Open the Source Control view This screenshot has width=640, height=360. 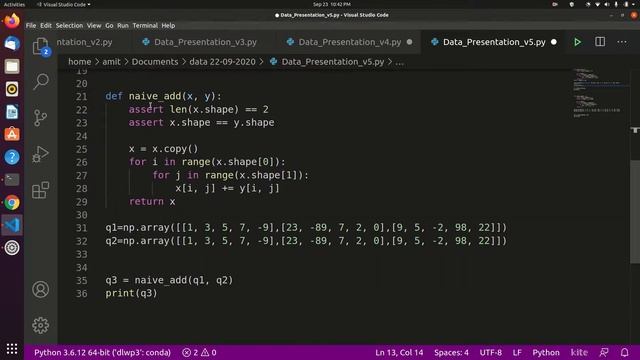[x=40, y=118]
